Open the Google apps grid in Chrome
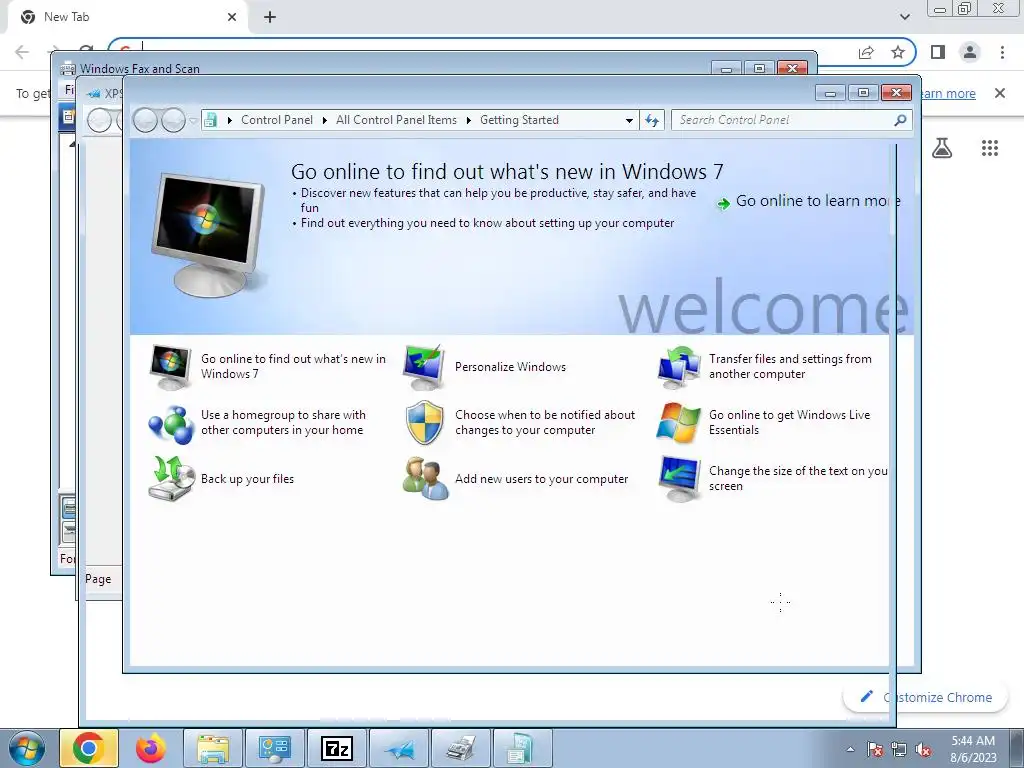1024x768 pixels. (x=990, y=148)
